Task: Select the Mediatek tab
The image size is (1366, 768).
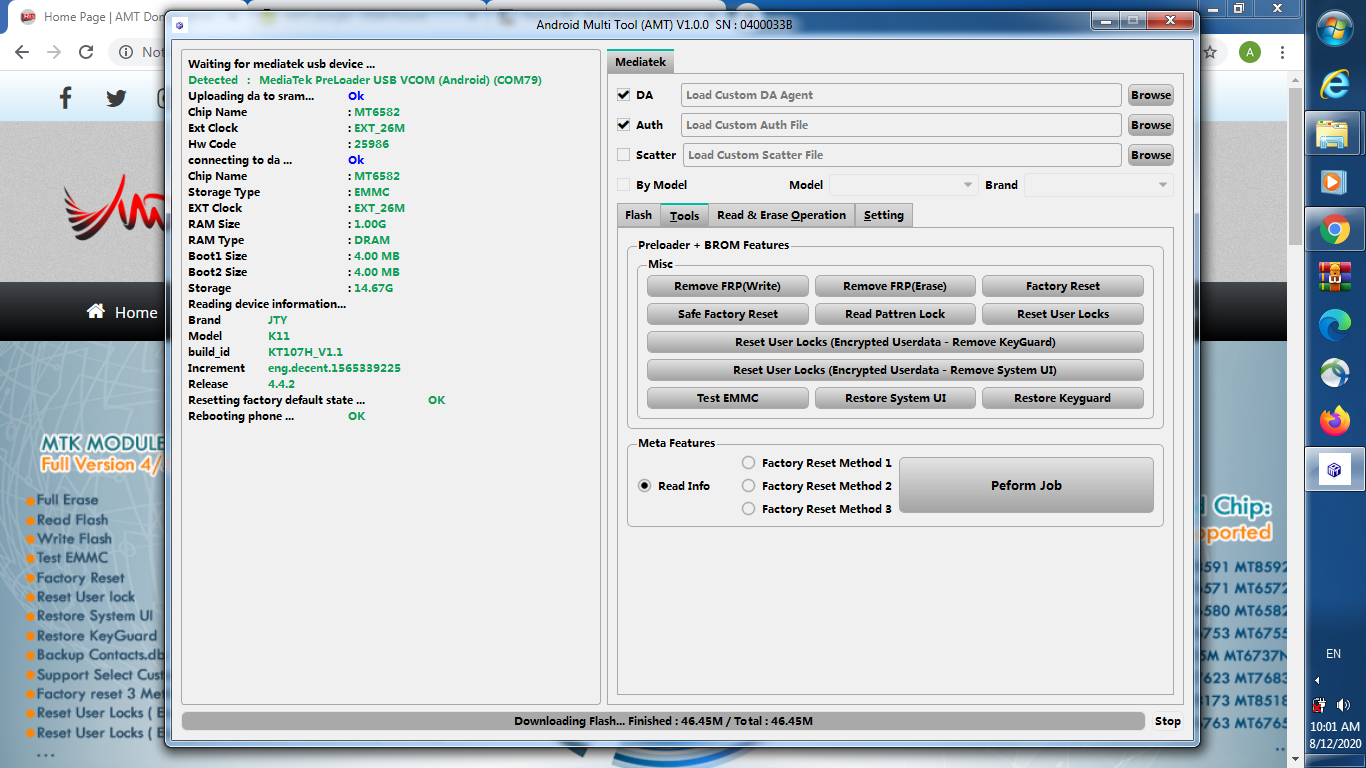Action: (640, 62)
